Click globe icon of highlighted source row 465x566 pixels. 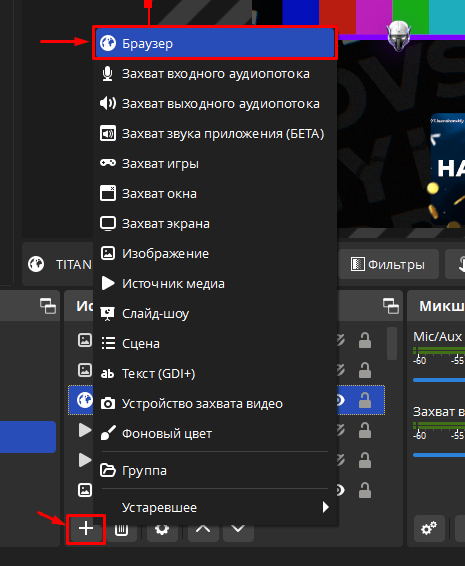pos(85,400)
